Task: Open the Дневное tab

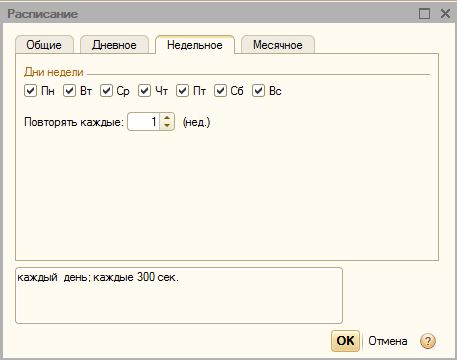Action: (x=114, y=45)
